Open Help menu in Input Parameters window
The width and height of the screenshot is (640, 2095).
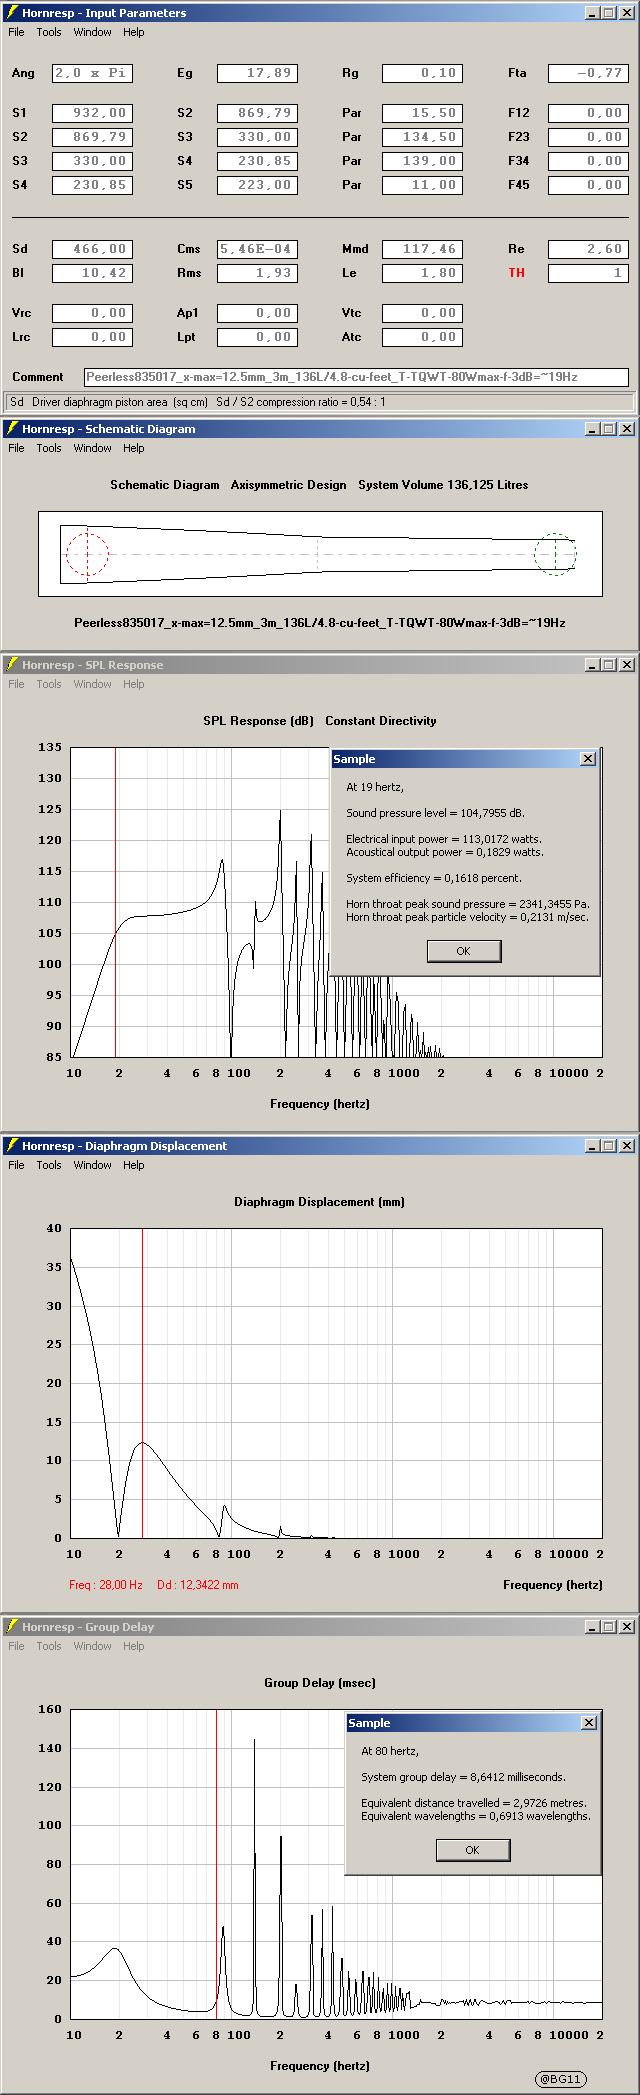coord(134,32)
